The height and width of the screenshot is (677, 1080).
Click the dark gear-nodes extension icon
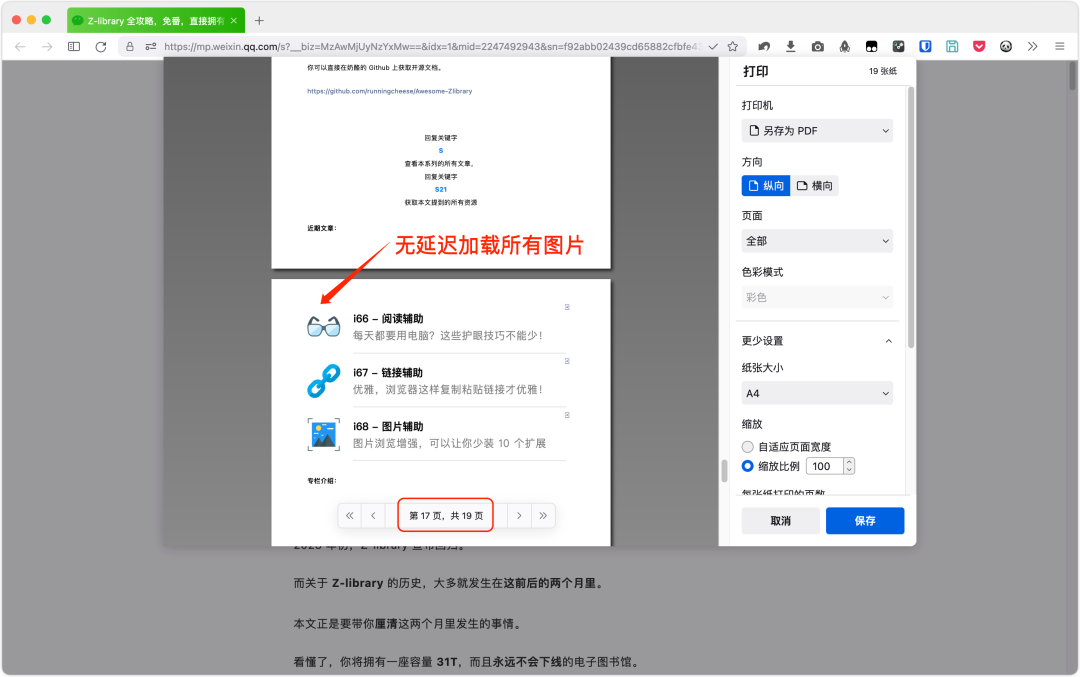pos(898,47)
